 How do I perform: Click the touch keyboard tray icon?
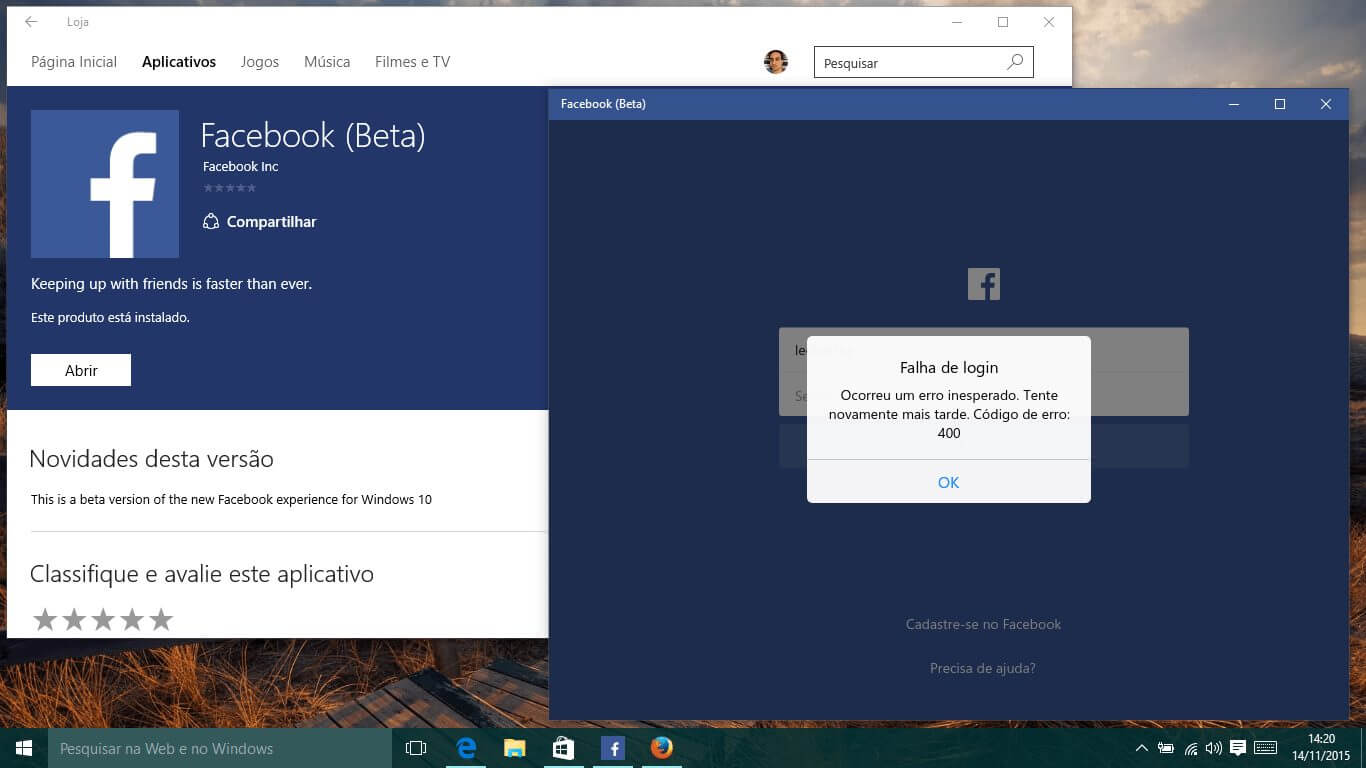pos(1265,748)
